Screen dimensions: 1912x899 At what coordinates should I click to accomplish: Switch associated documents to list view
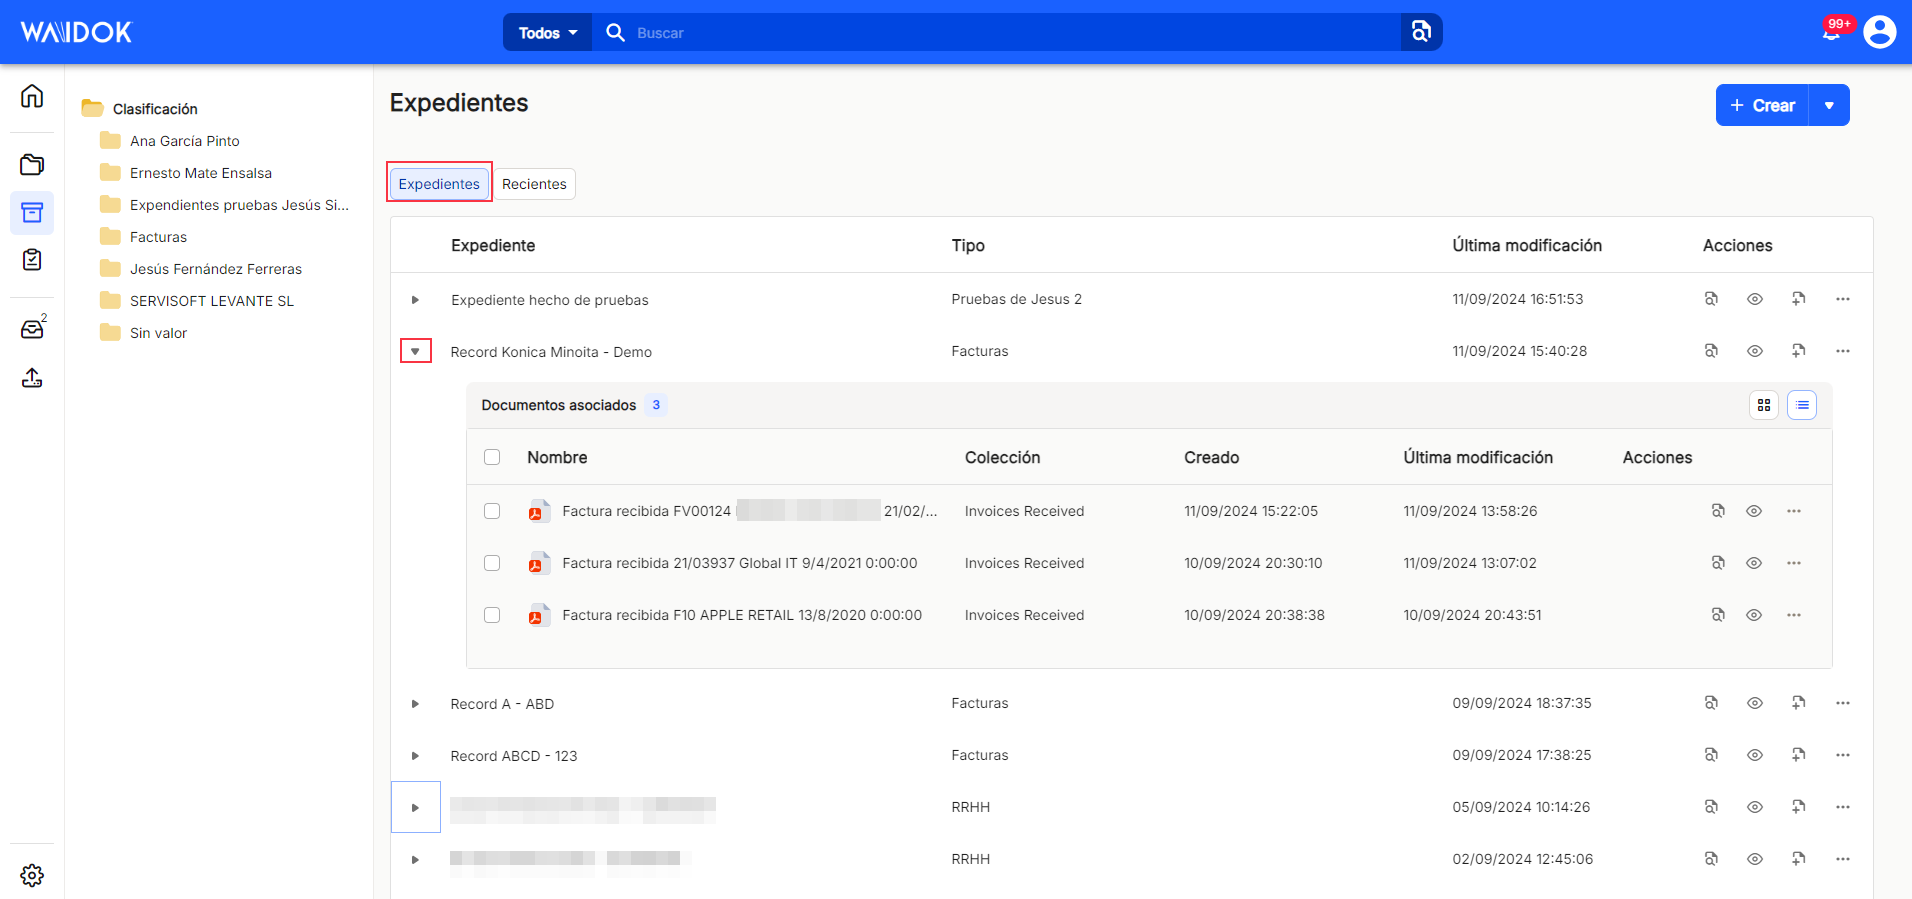point(1802,405)
